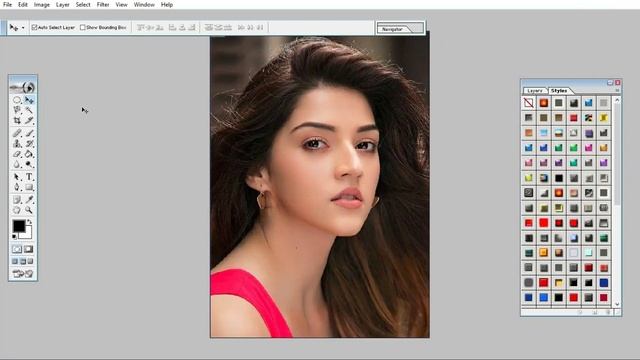
Task: Select the Move tool in the toolbox
Action: tap(29, 100)
